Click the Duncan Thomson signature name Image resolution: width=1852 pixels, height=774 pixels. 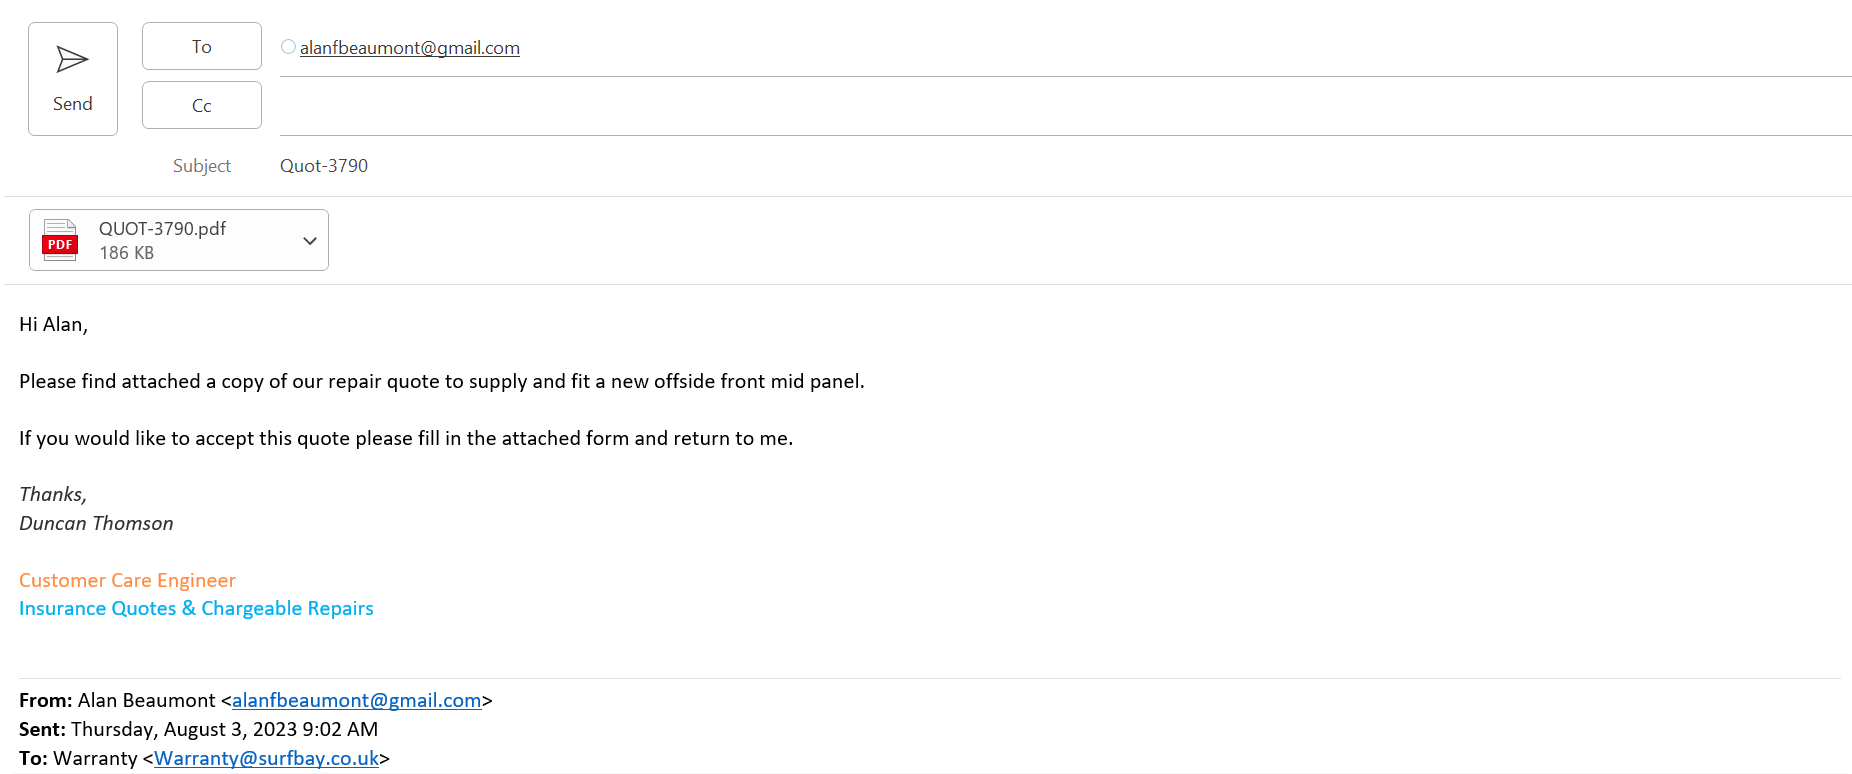(96, 524)
